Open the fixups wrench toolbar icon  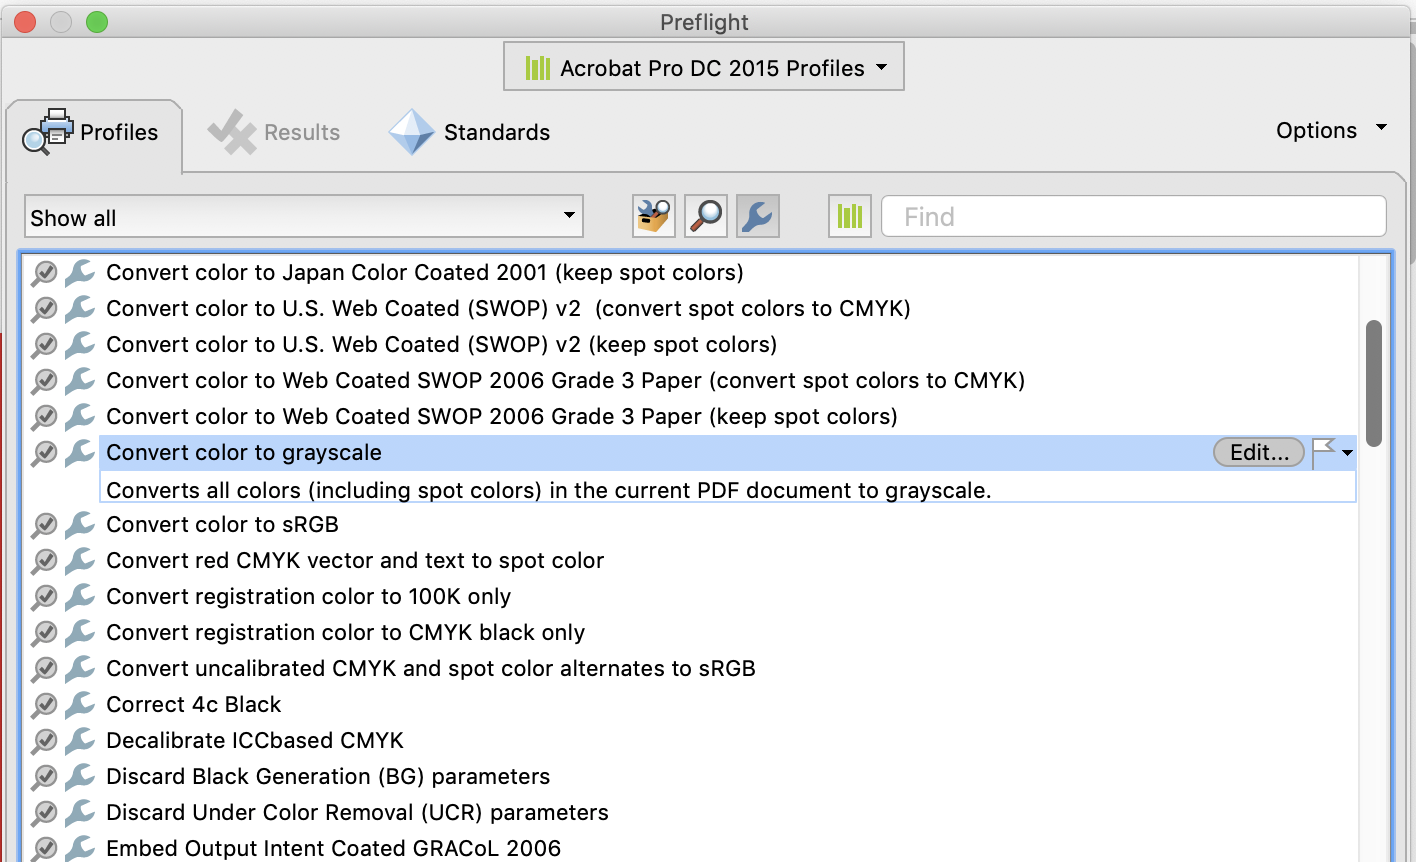(757, 216)
